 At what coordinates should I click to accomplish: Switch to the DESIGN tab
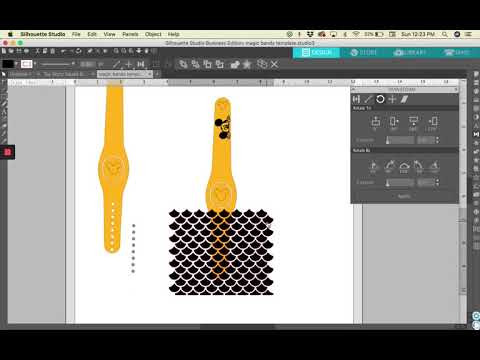pyautogui.click(x=317, y=53)
